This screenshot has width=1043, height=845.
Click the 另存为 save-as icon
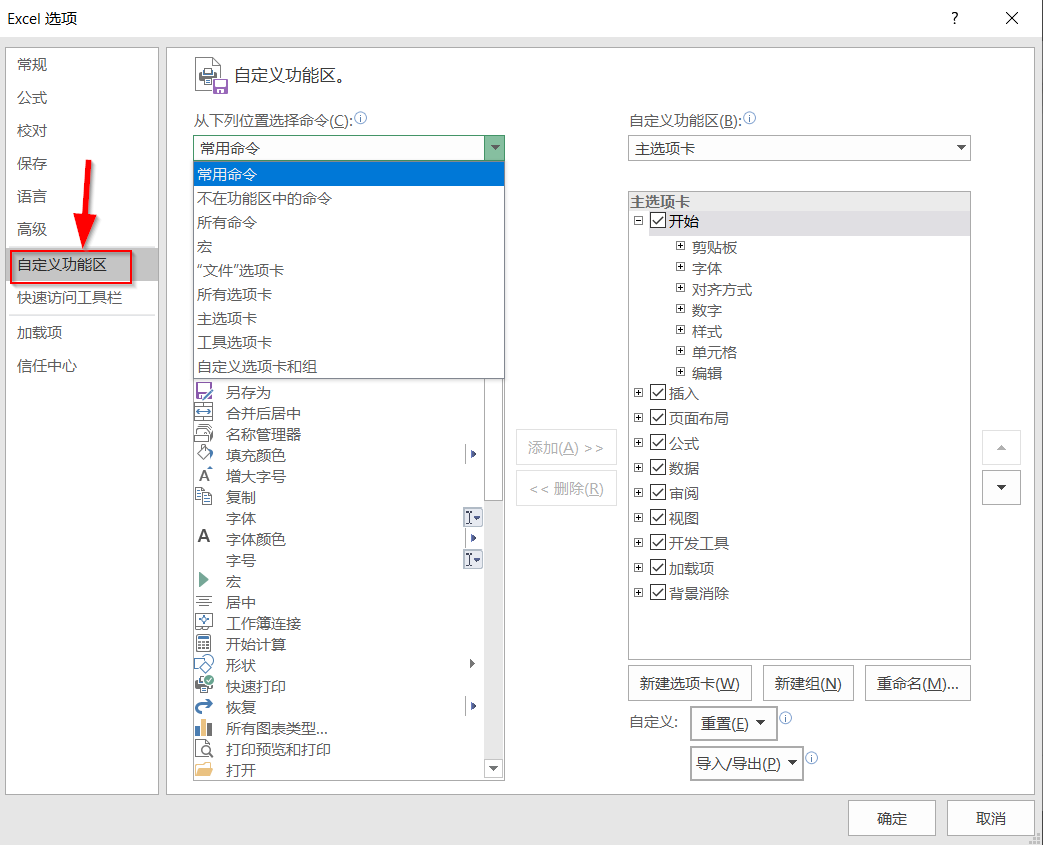pyautogui.click(x=204, y=391)
